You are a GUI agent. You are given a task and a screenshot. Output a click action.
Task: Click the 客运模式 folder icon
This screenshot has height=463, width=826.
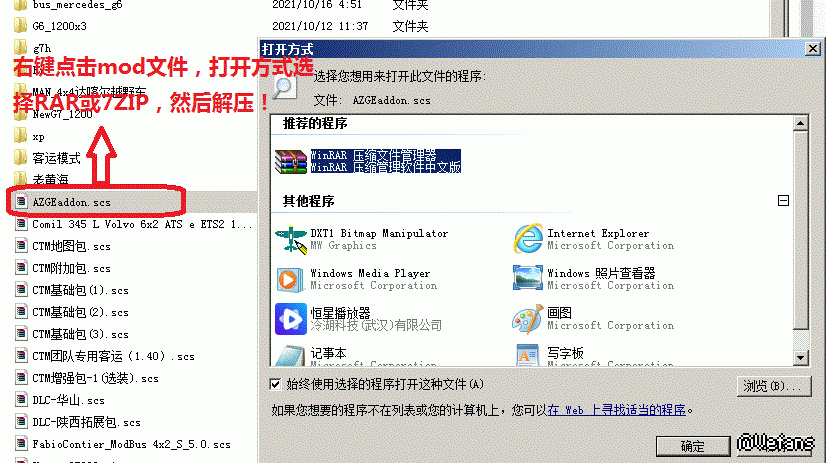coord(21,157)
